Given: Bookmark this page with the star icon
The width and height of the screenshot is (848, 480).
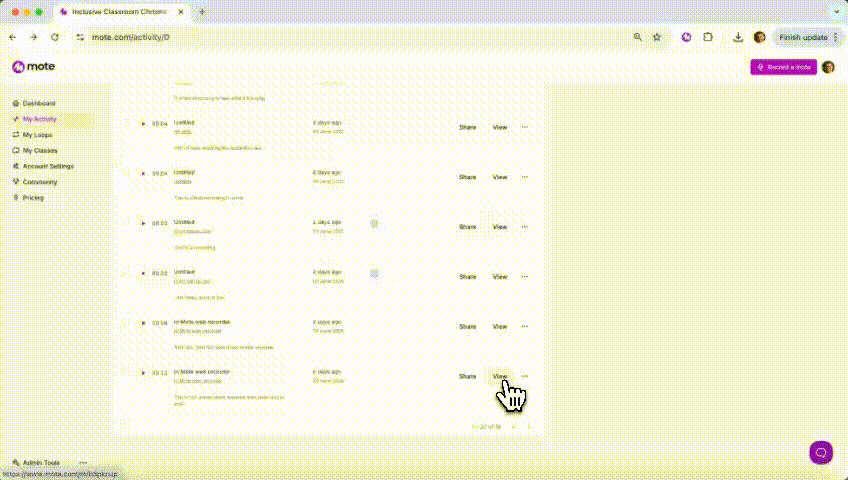Looking at the screenshot, I should (657, 37).
